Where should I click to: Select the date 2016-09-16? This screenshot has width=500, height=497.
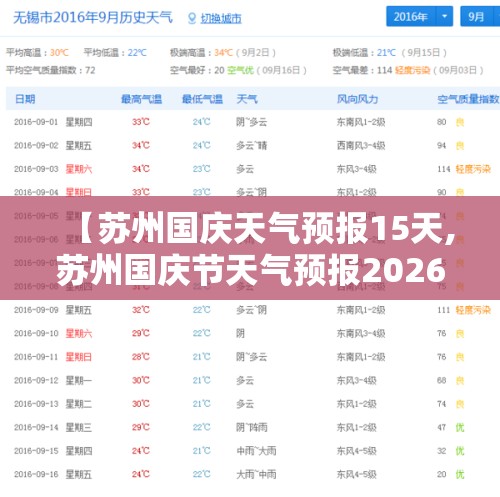pos(36,474)
